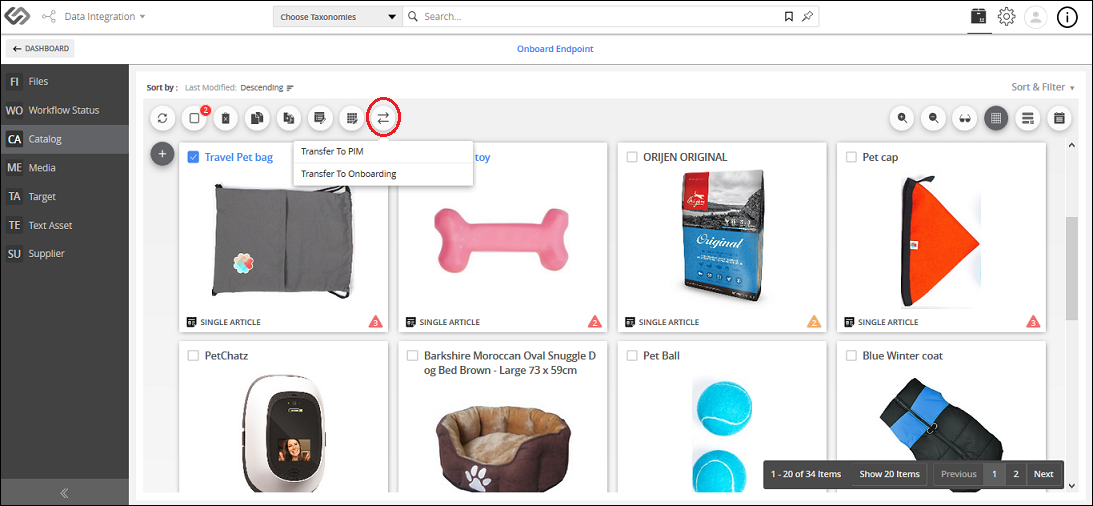Click the vertical scrollbar thumb
This screenshot has width=1093, height=506.
coord(1072,268)
